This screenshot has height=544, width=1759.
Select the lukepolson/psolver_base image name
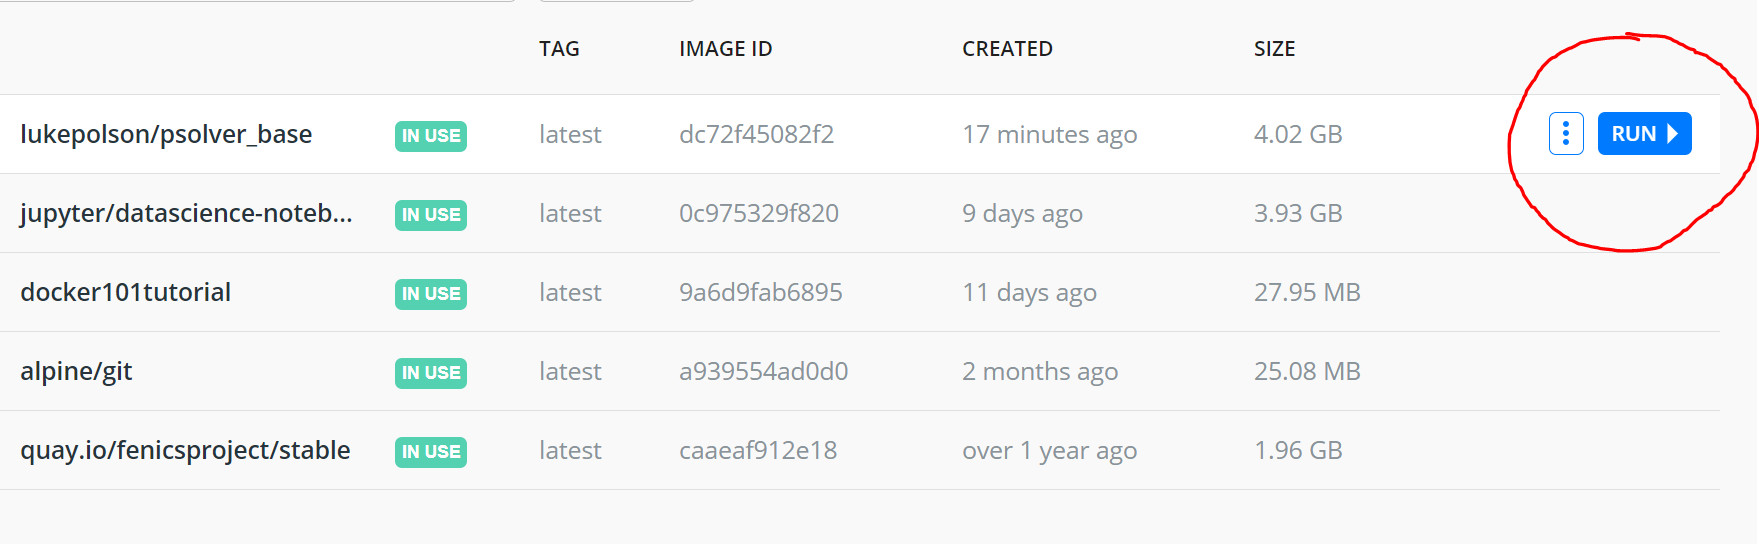pyautogui.click(x=166, y=134)
